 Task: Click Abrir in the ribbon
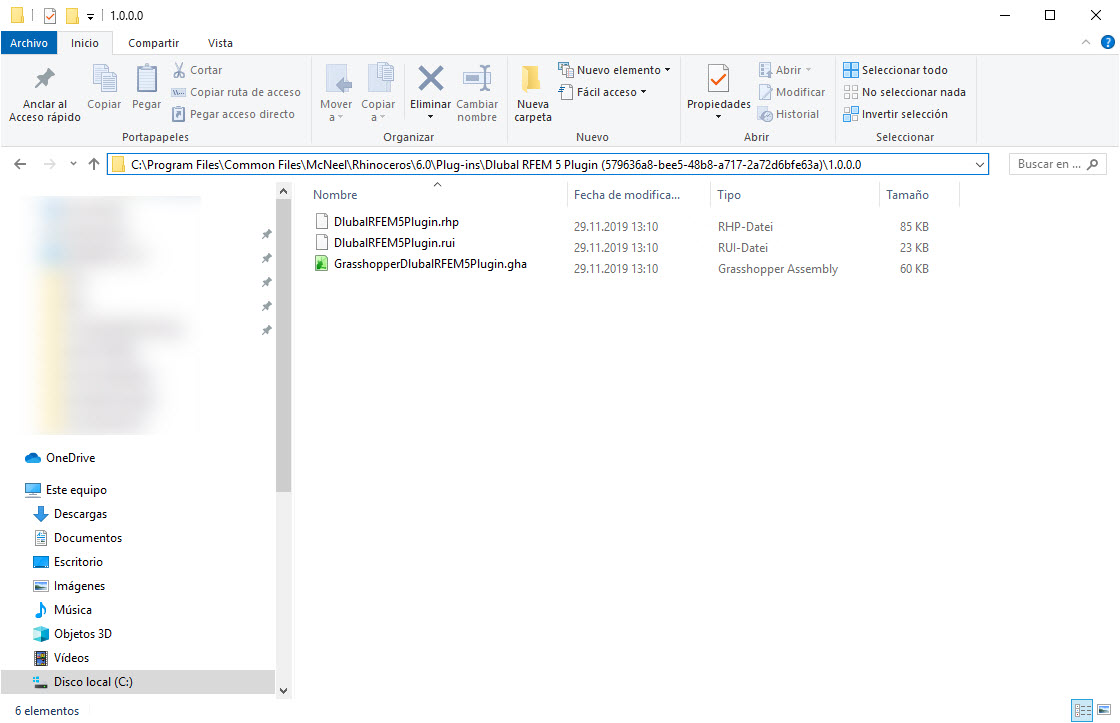pyautogui.click(x=785, y=70)
